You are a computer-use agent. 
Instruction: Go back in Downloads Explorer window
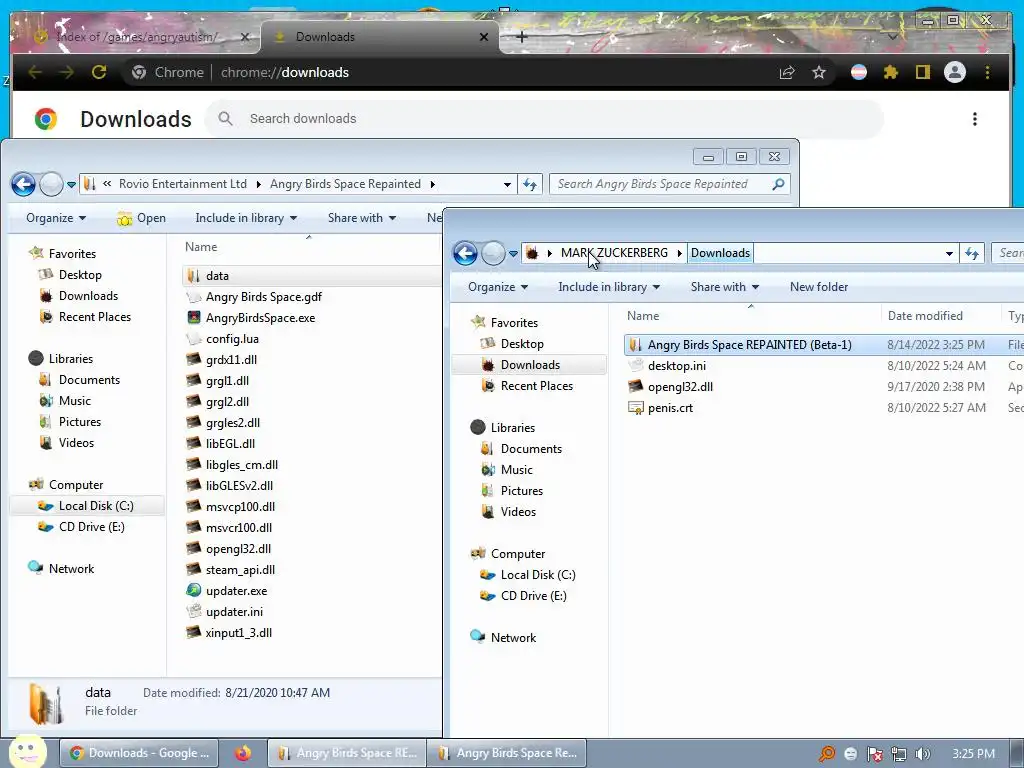(x=465, y=253)
